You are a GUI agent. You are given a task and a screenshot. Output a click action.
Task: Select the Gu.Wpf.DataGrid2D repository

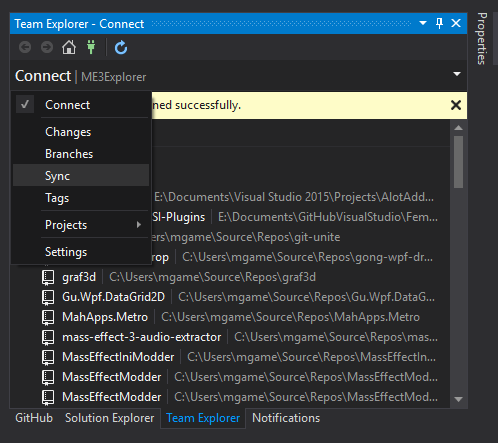coord(113,297)
